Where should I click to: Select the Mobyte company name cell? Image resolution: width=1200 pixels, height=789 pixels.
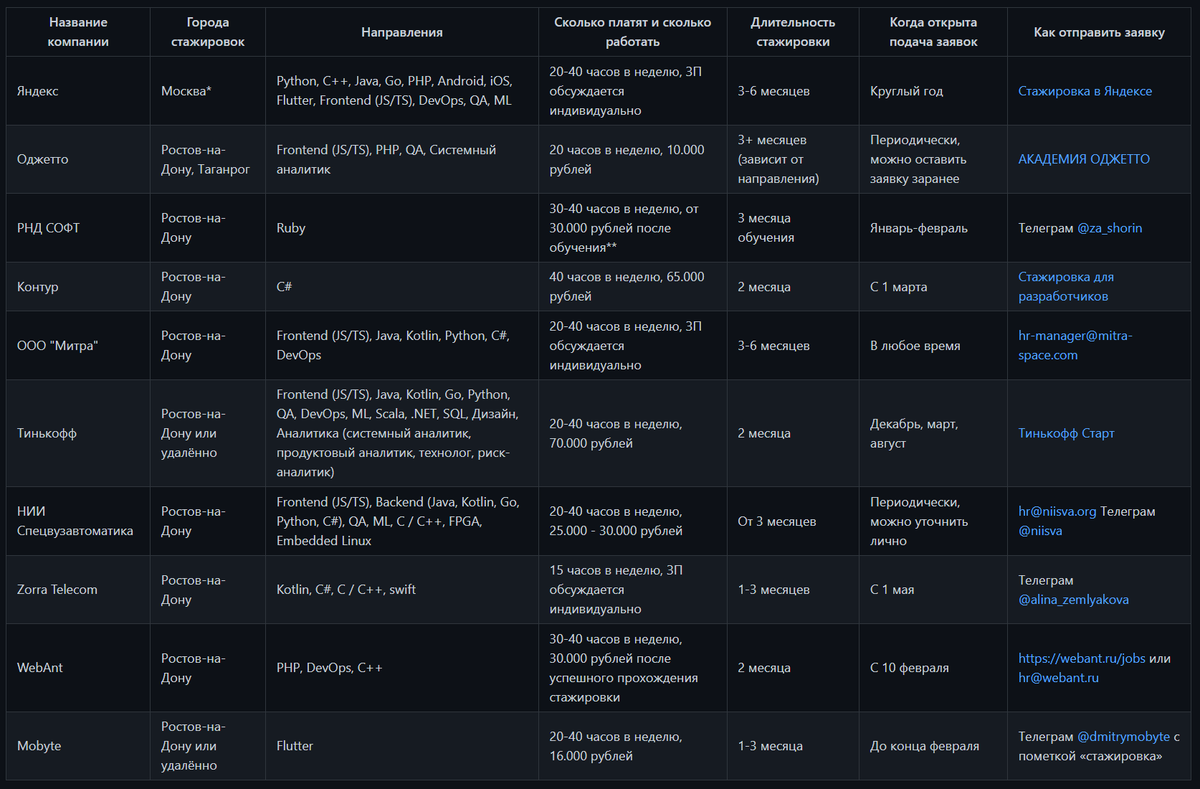[x=78, y=746]
